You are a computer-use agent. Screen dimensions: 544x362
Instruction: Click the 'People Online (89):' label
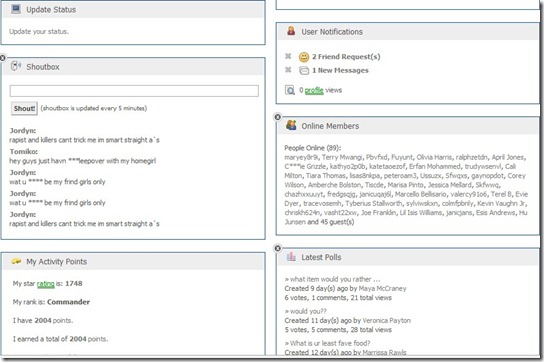(313, 148)
